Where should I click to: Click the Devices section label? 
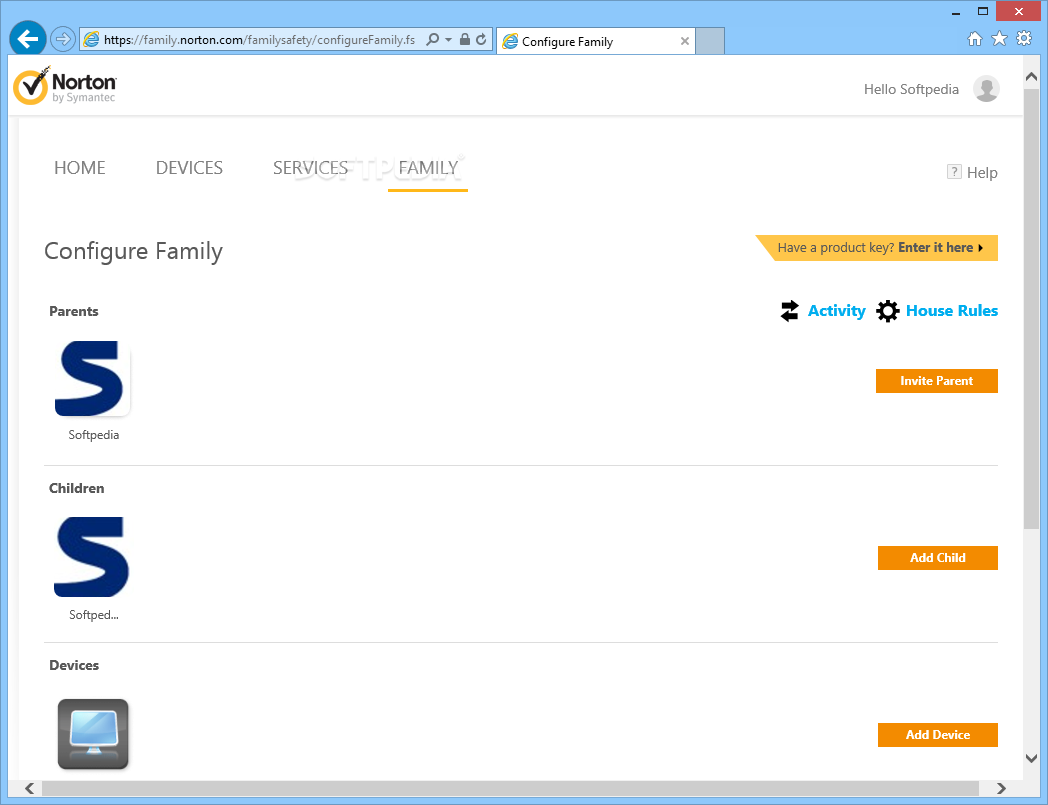tap(74, 666)
